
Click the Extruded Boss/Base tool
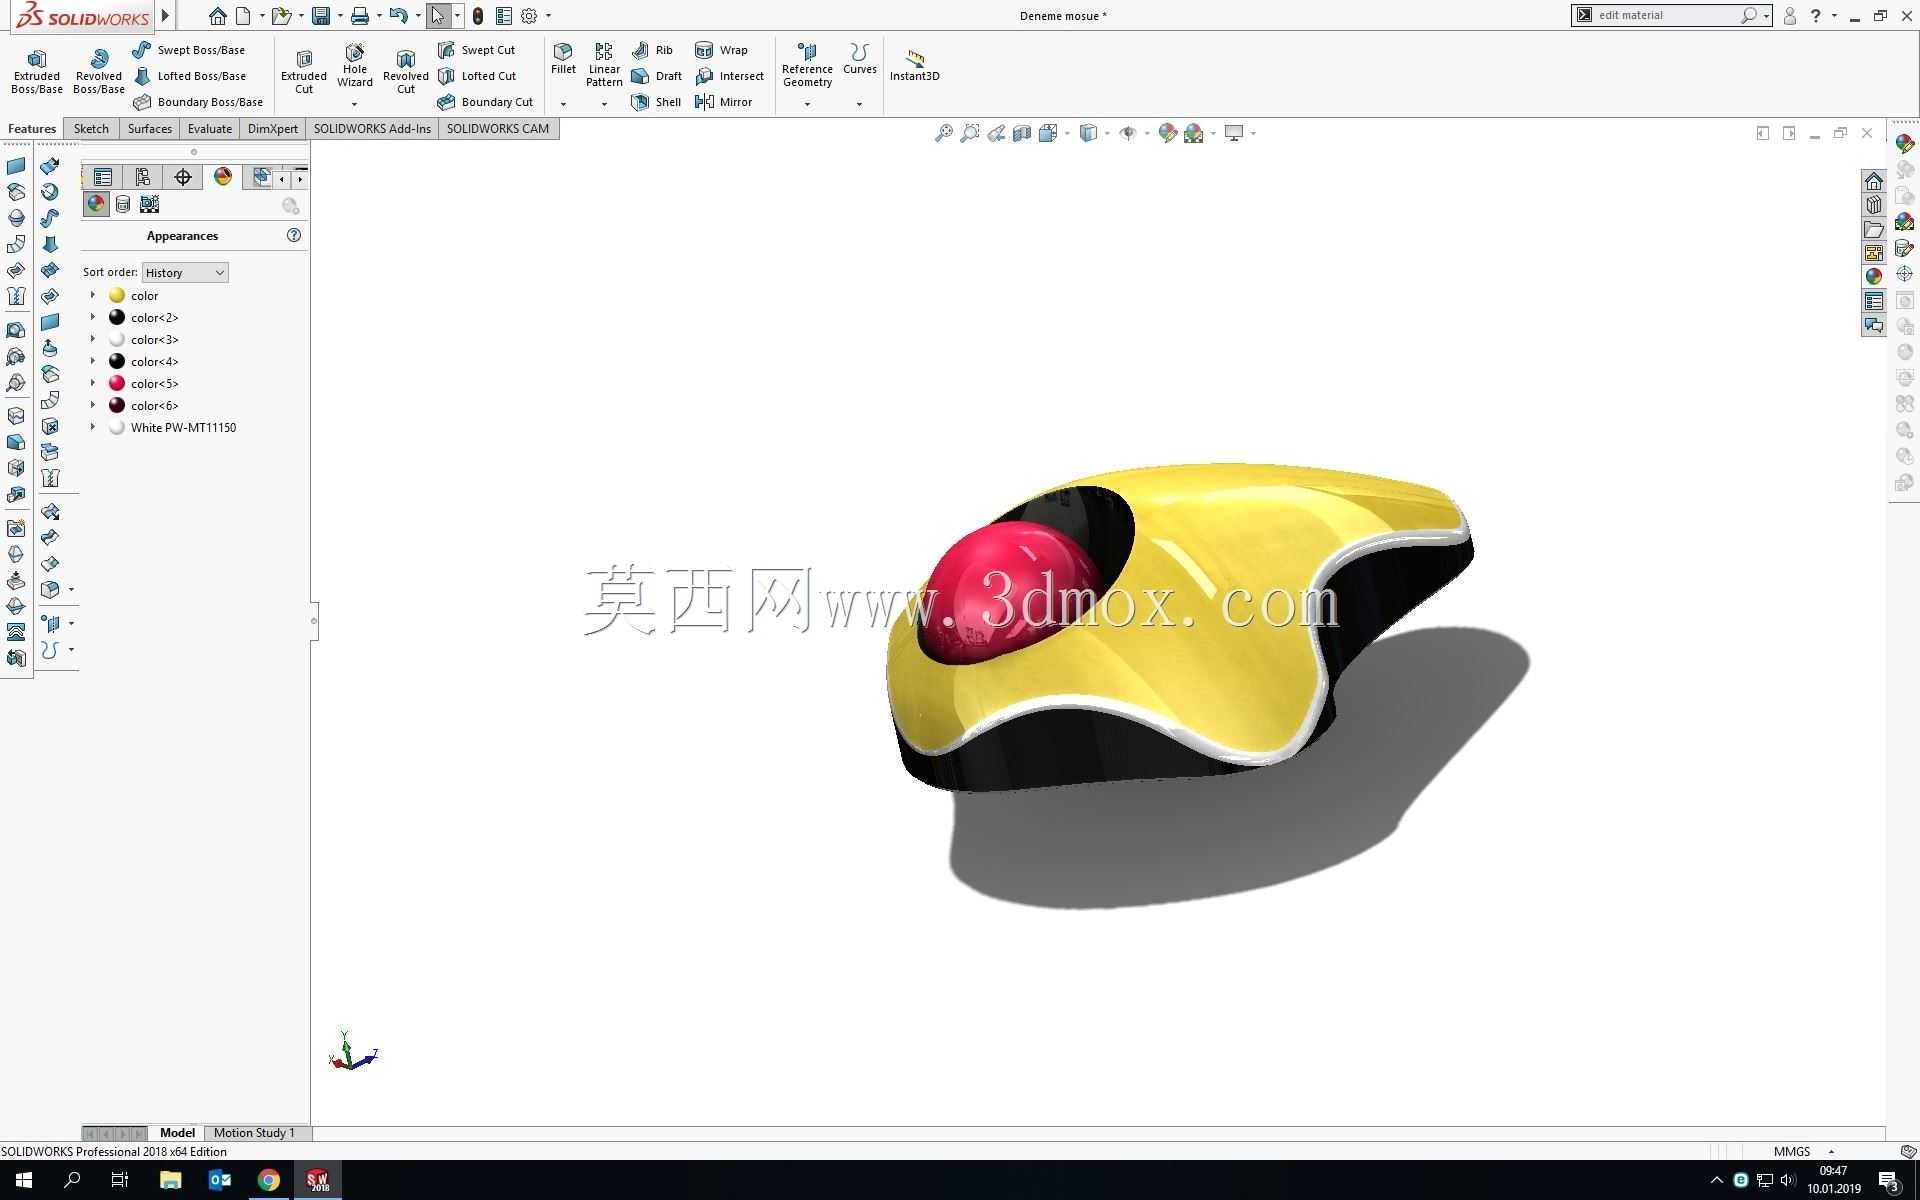click(x=37, y=71)
